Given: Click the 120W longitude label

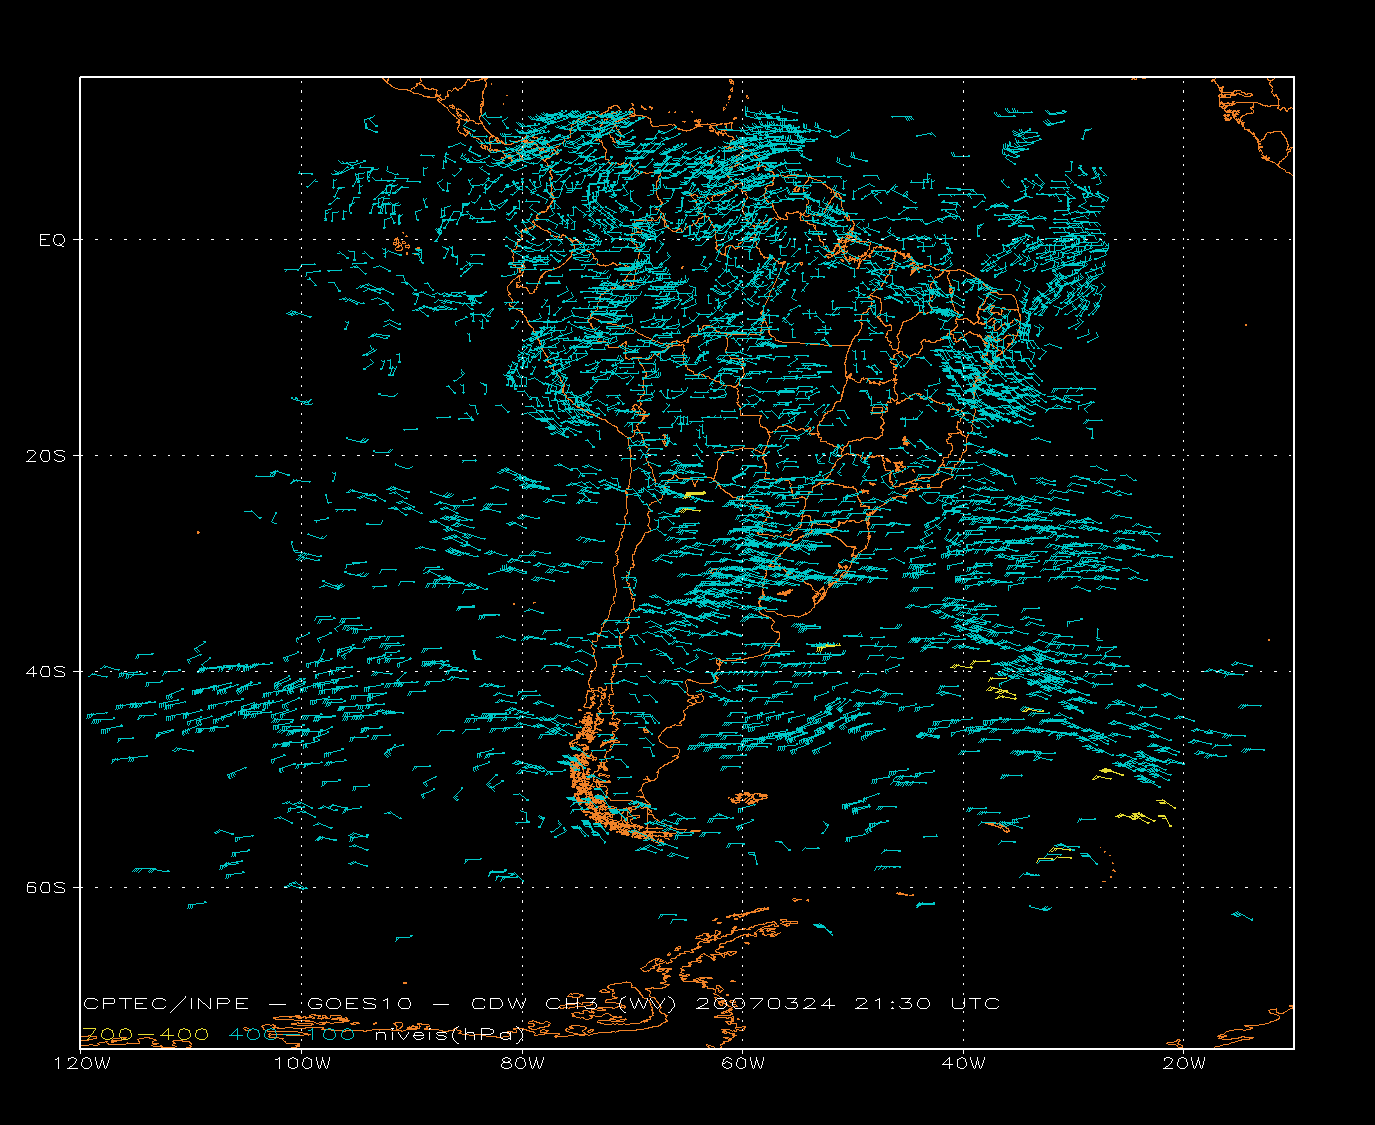Looking at the screenshot, I should [x=81, y=1063].
